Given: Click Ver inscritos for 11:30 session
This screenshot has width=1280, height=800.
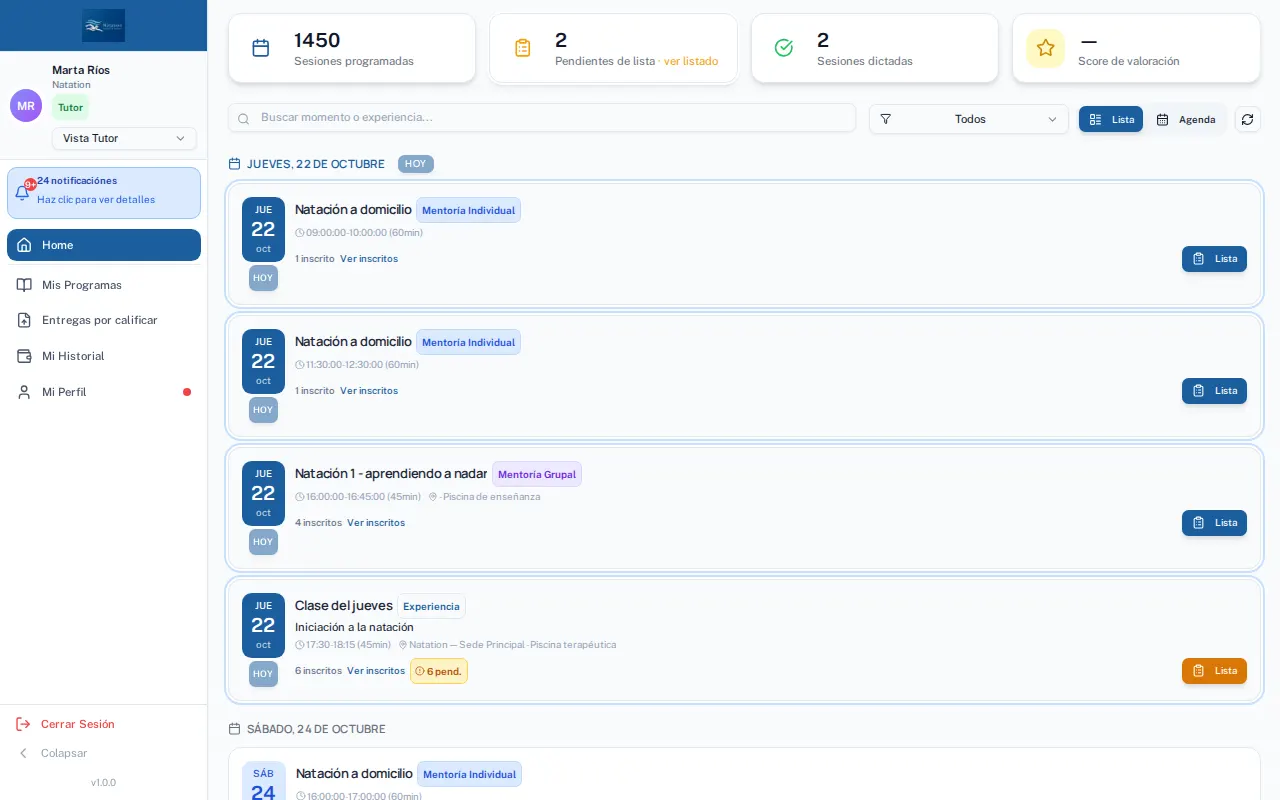Looking at the screenshot, I should click(369, 391).
